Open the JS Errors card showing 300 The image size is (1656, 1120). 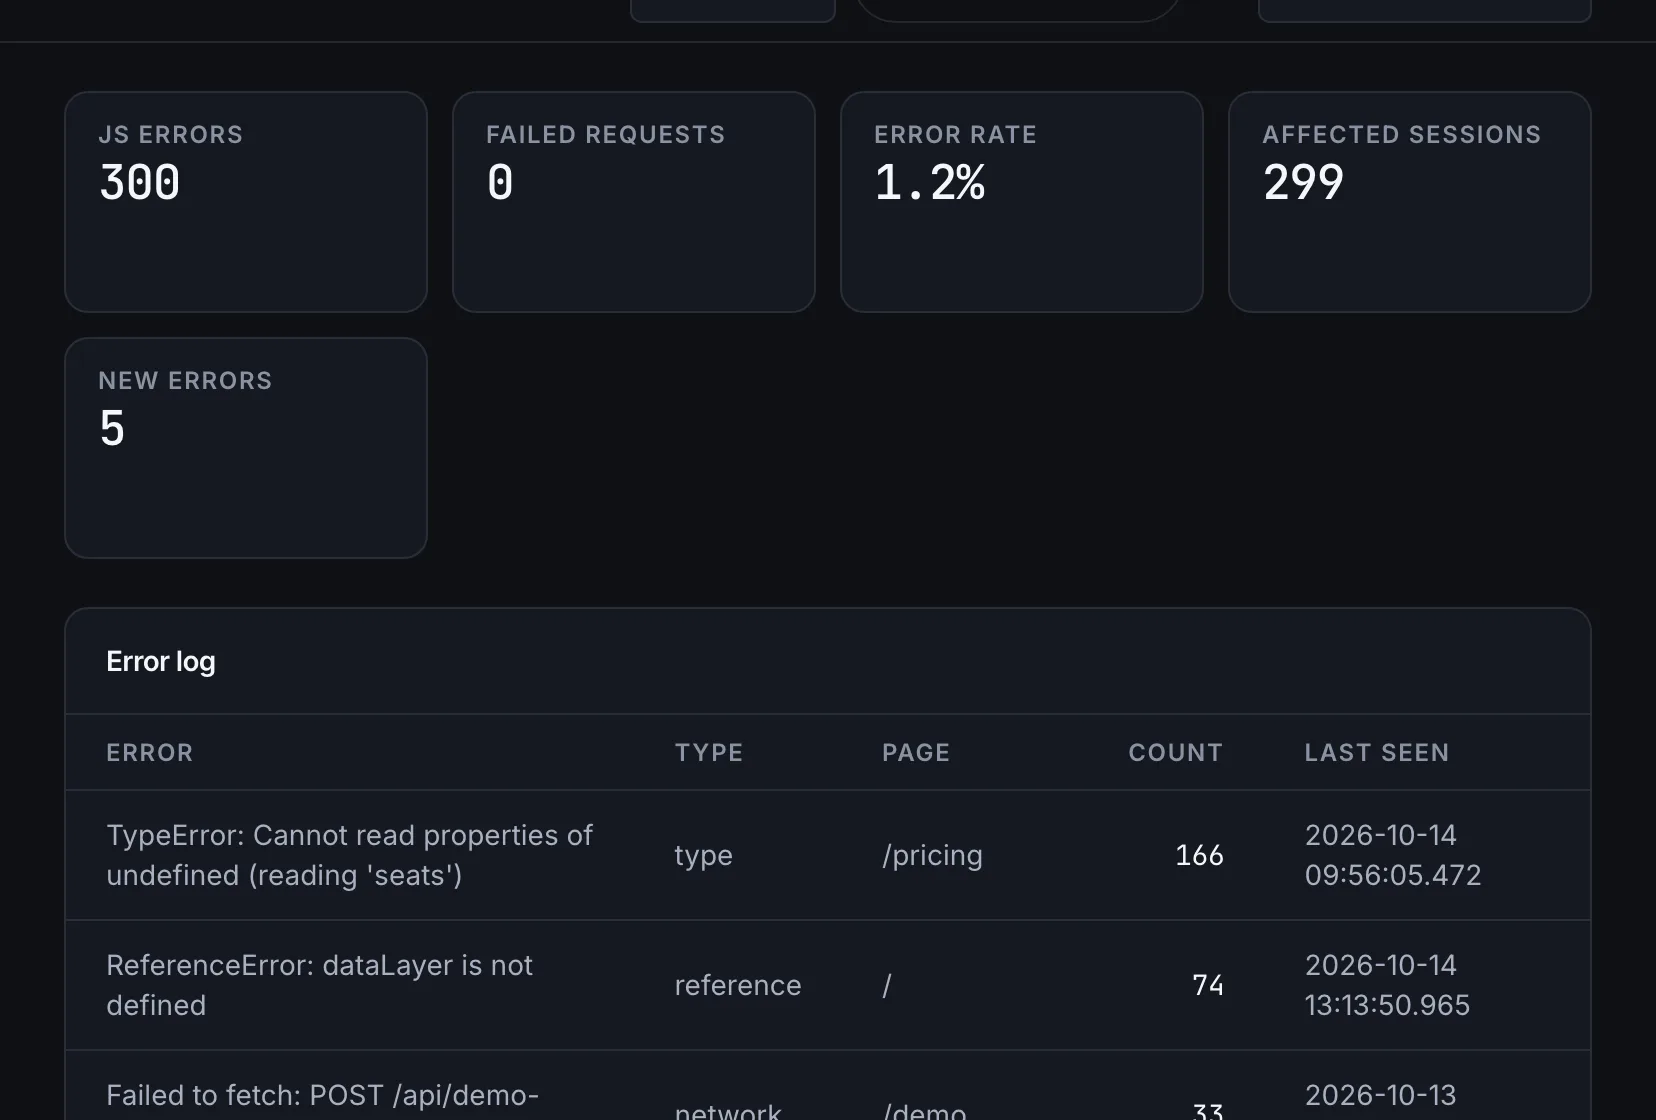click(246, 202)
